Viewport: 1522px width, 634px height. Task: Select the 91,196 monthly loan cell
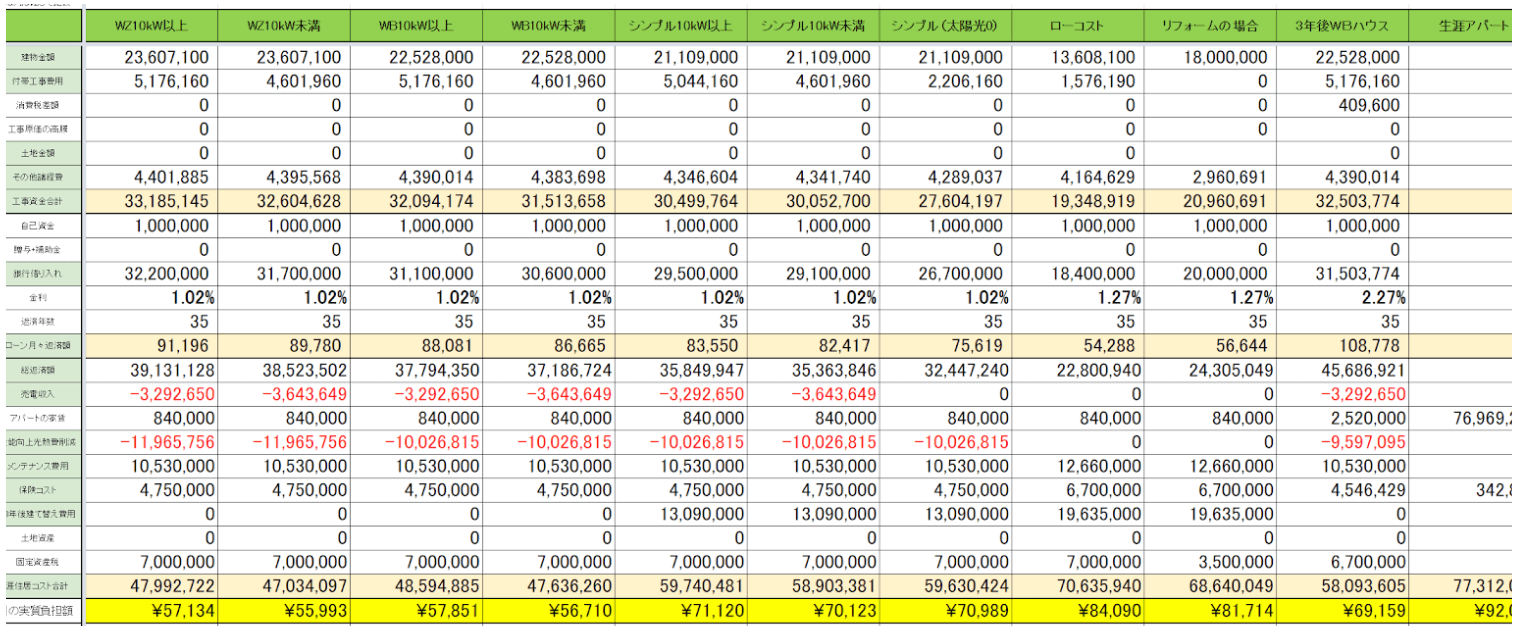tap(149, 345)
